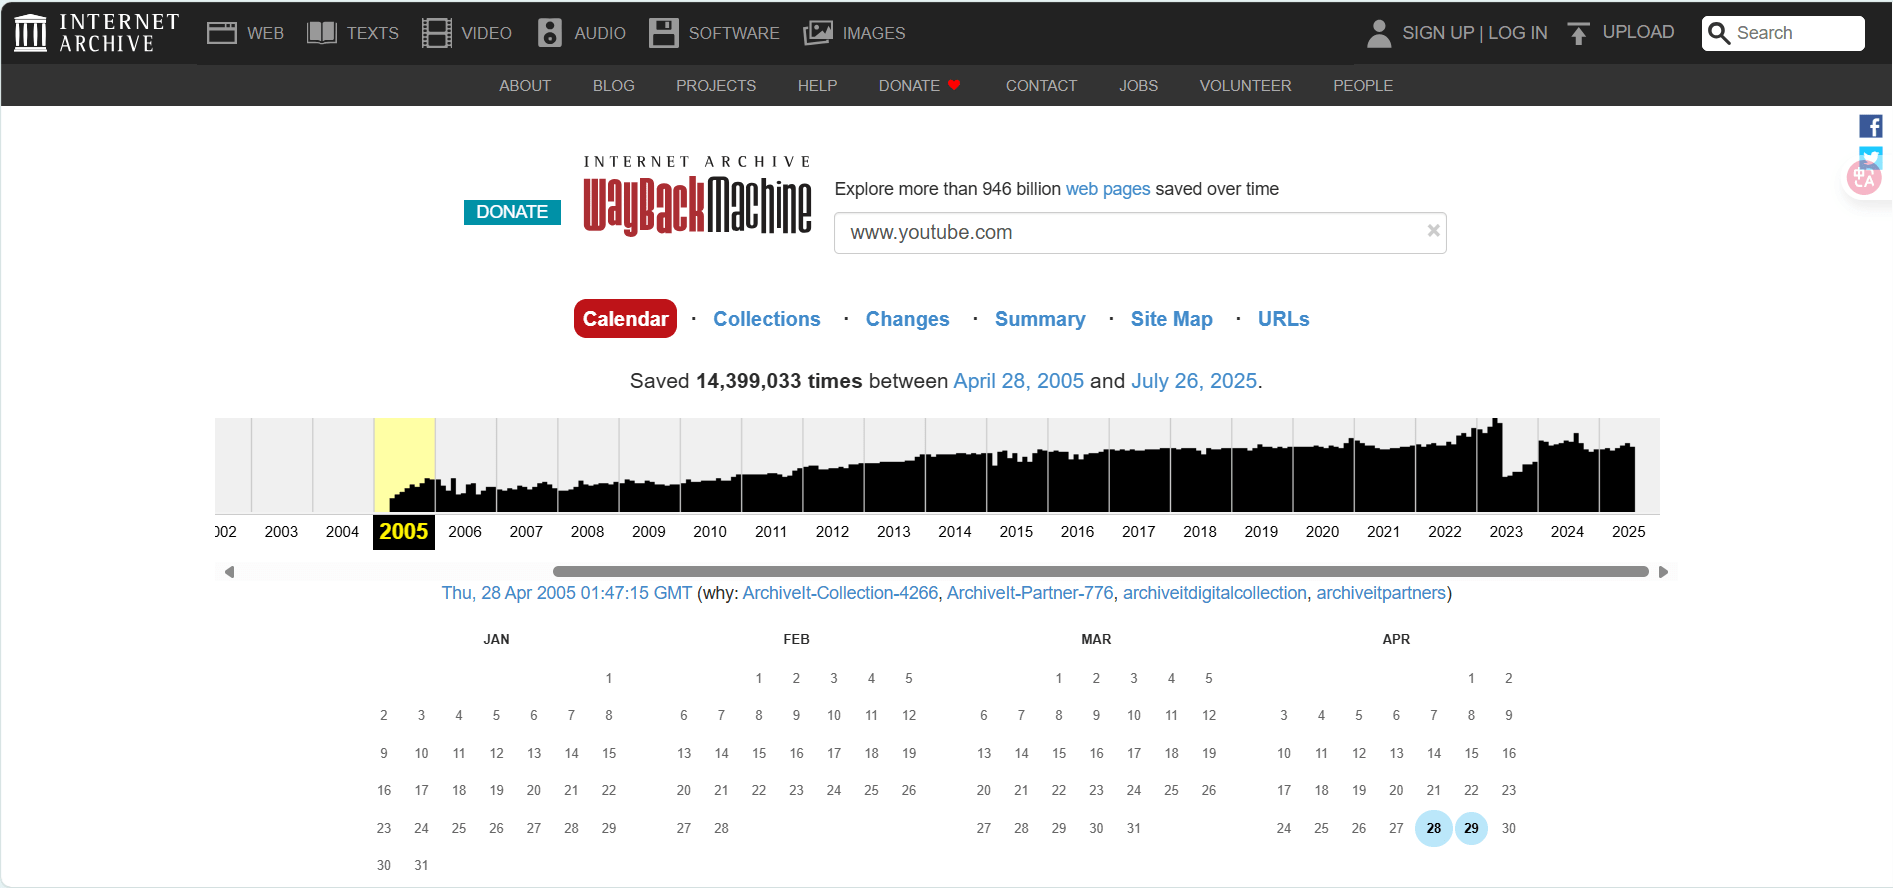Open the April 28, 2005 link
1893x888 pixels.
tap(1018, 381)
